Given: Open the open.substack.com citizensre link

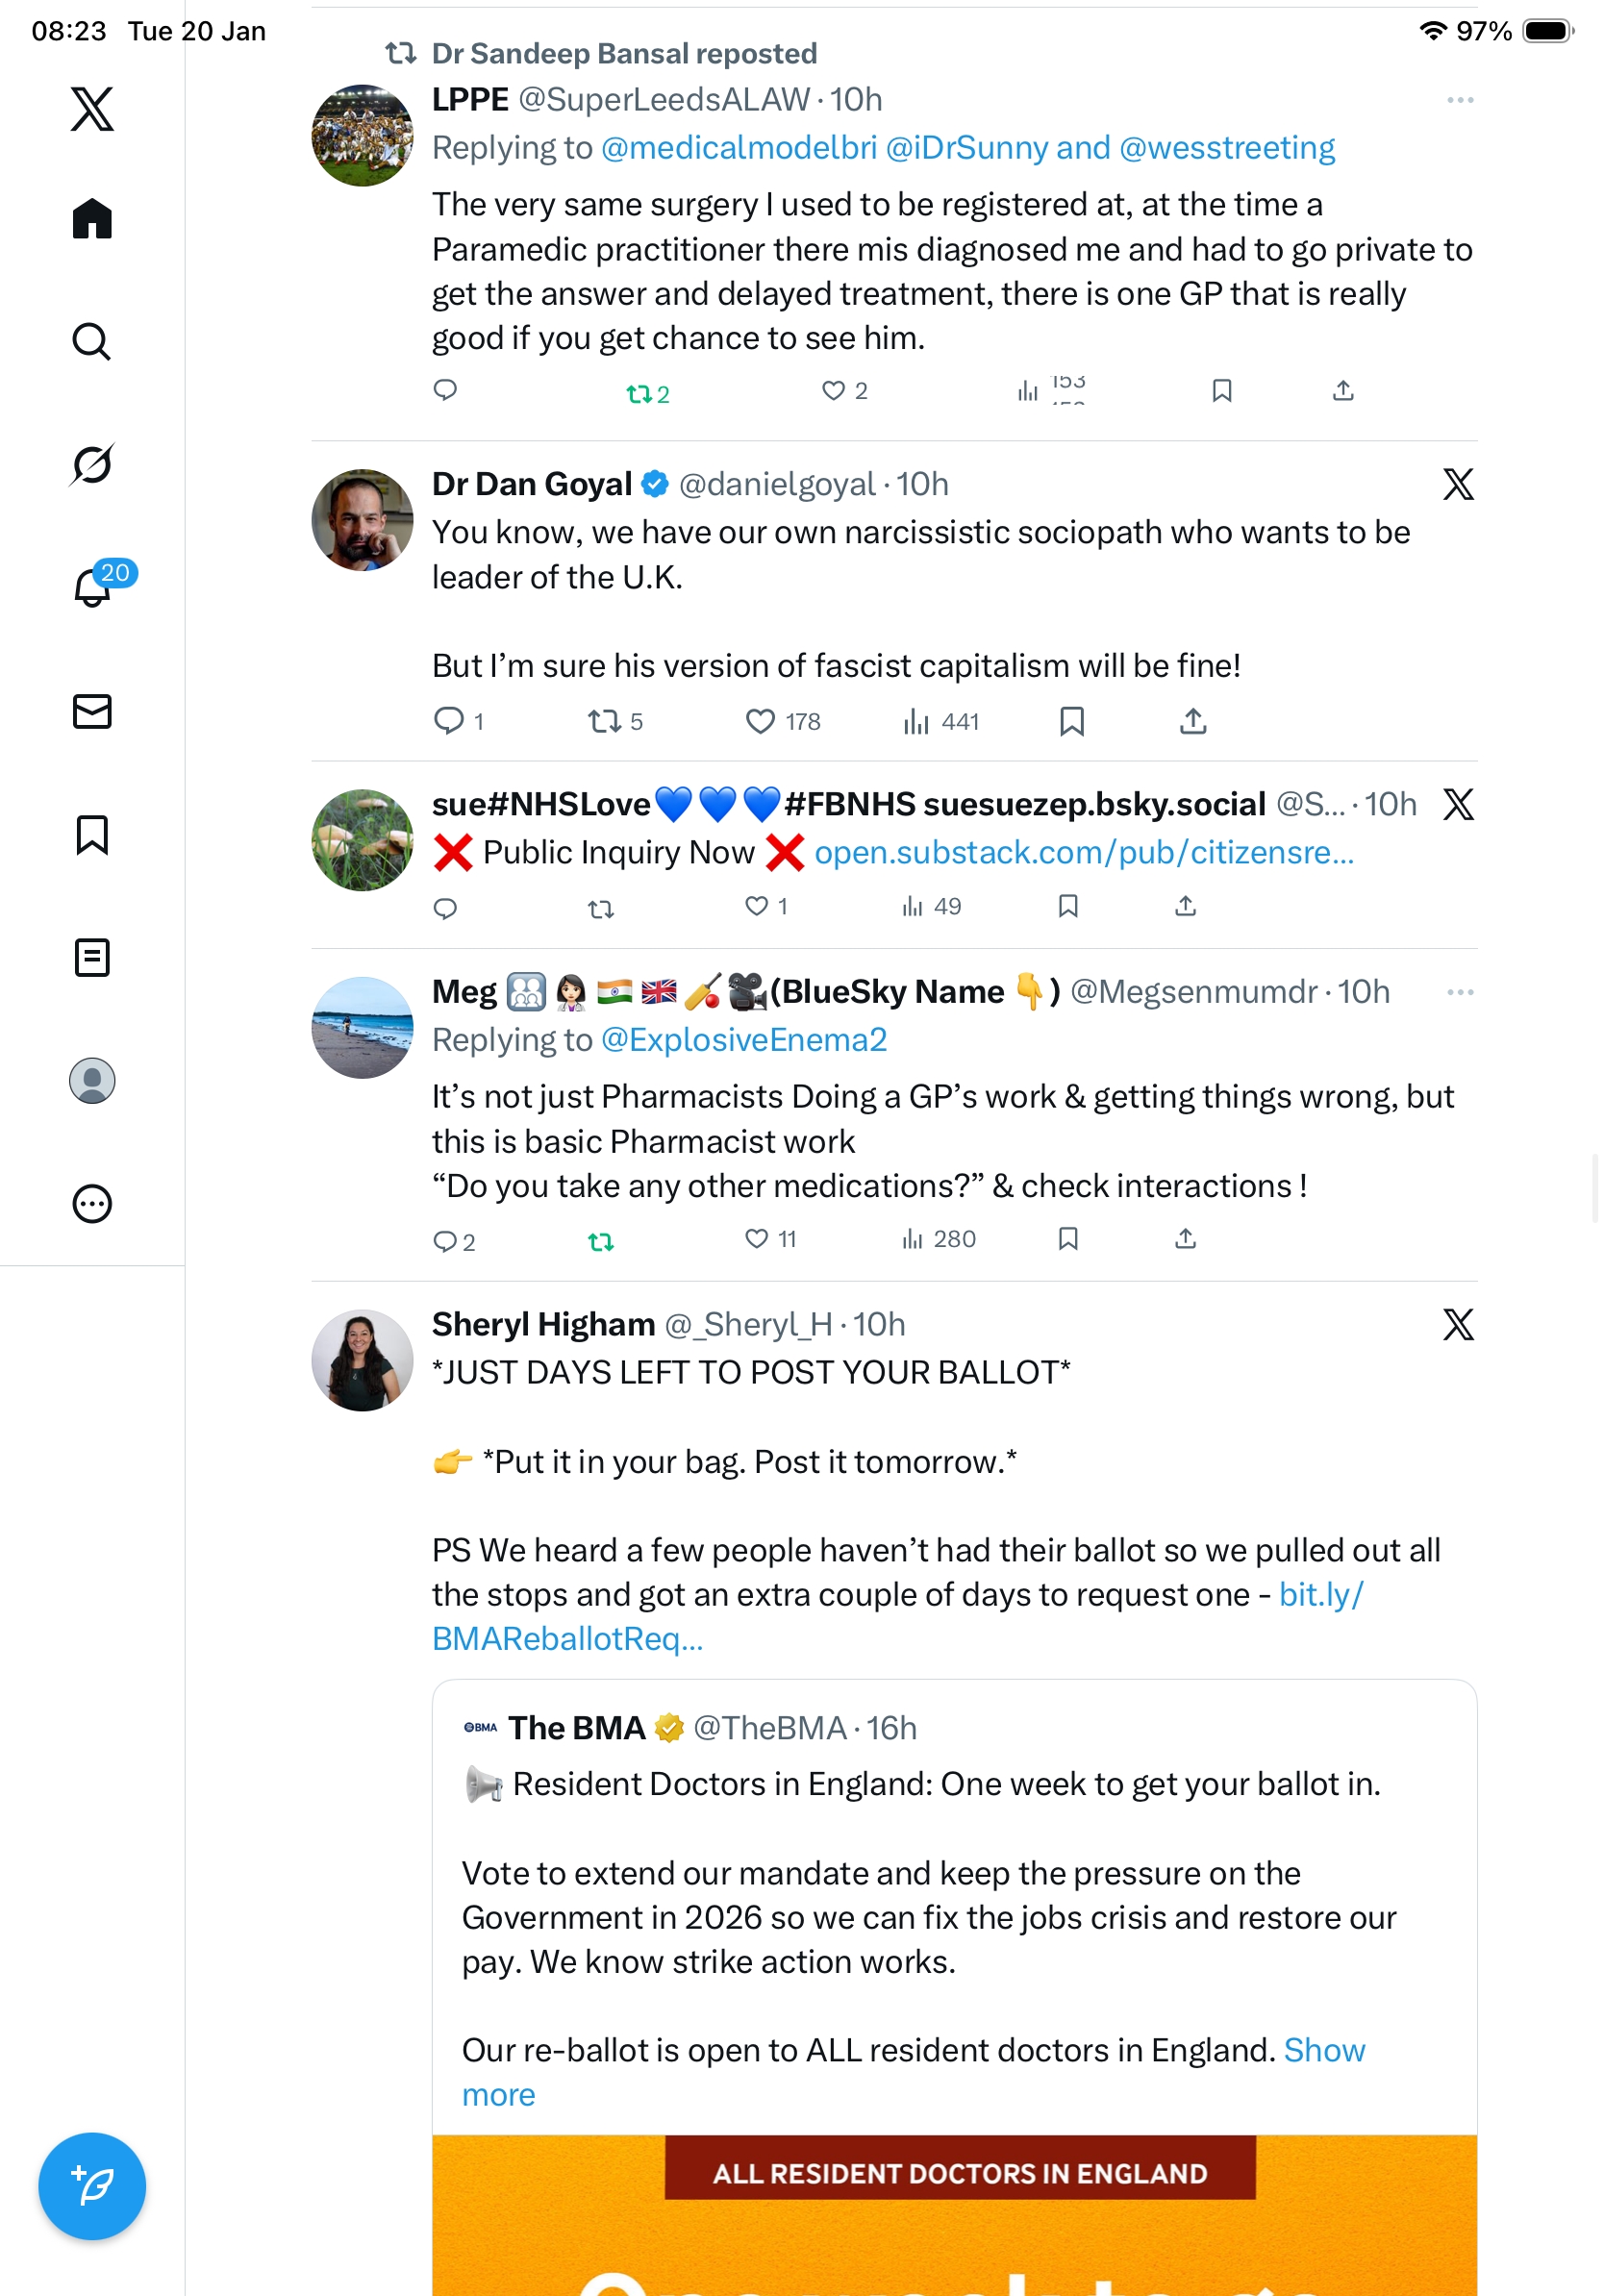Looking at the screenshot, I should click(x=1083, y=852).
